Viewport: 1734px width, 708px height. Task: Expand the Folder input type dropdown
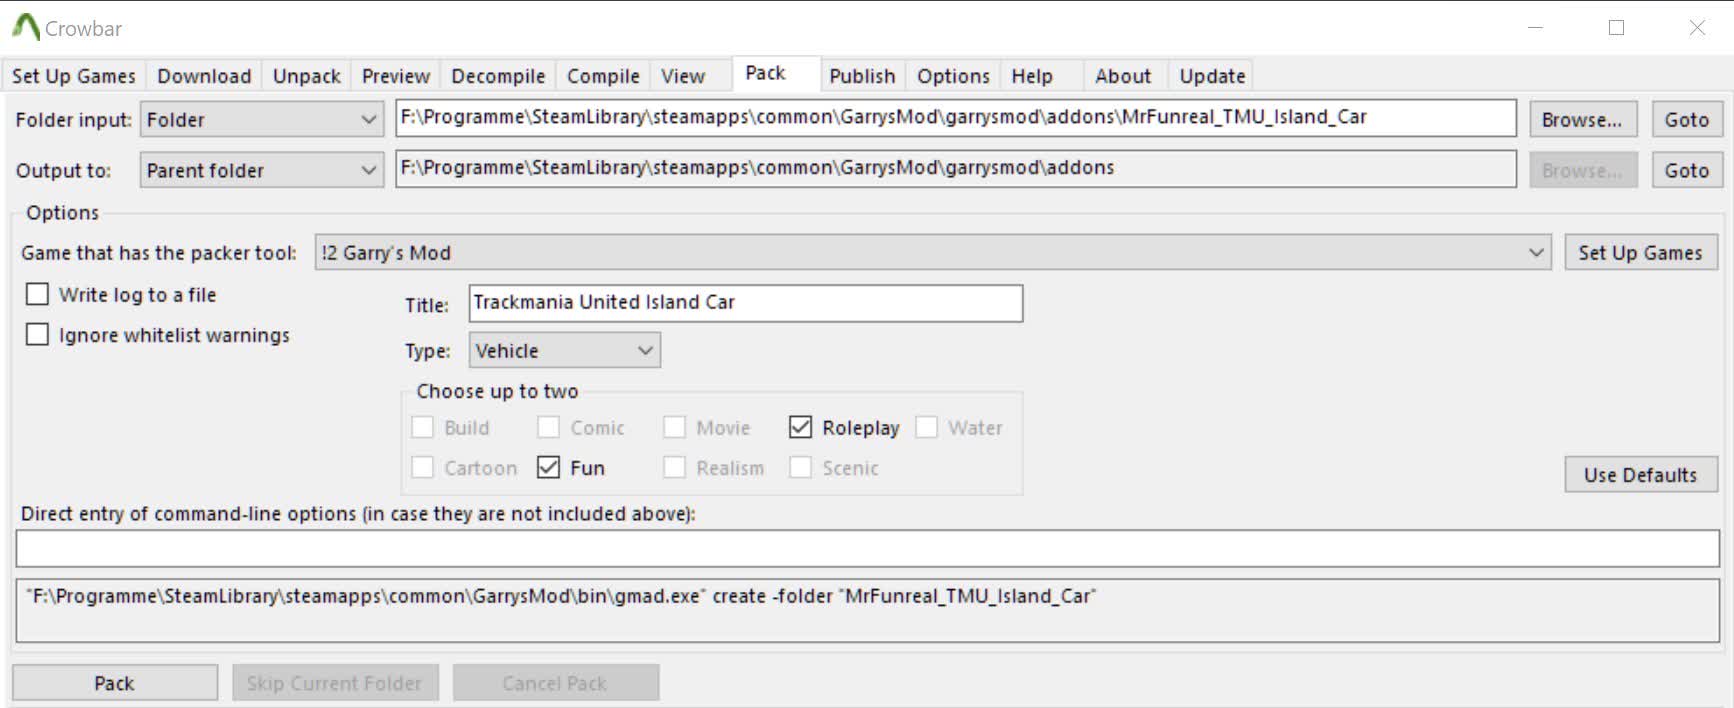tap(262, 119)
